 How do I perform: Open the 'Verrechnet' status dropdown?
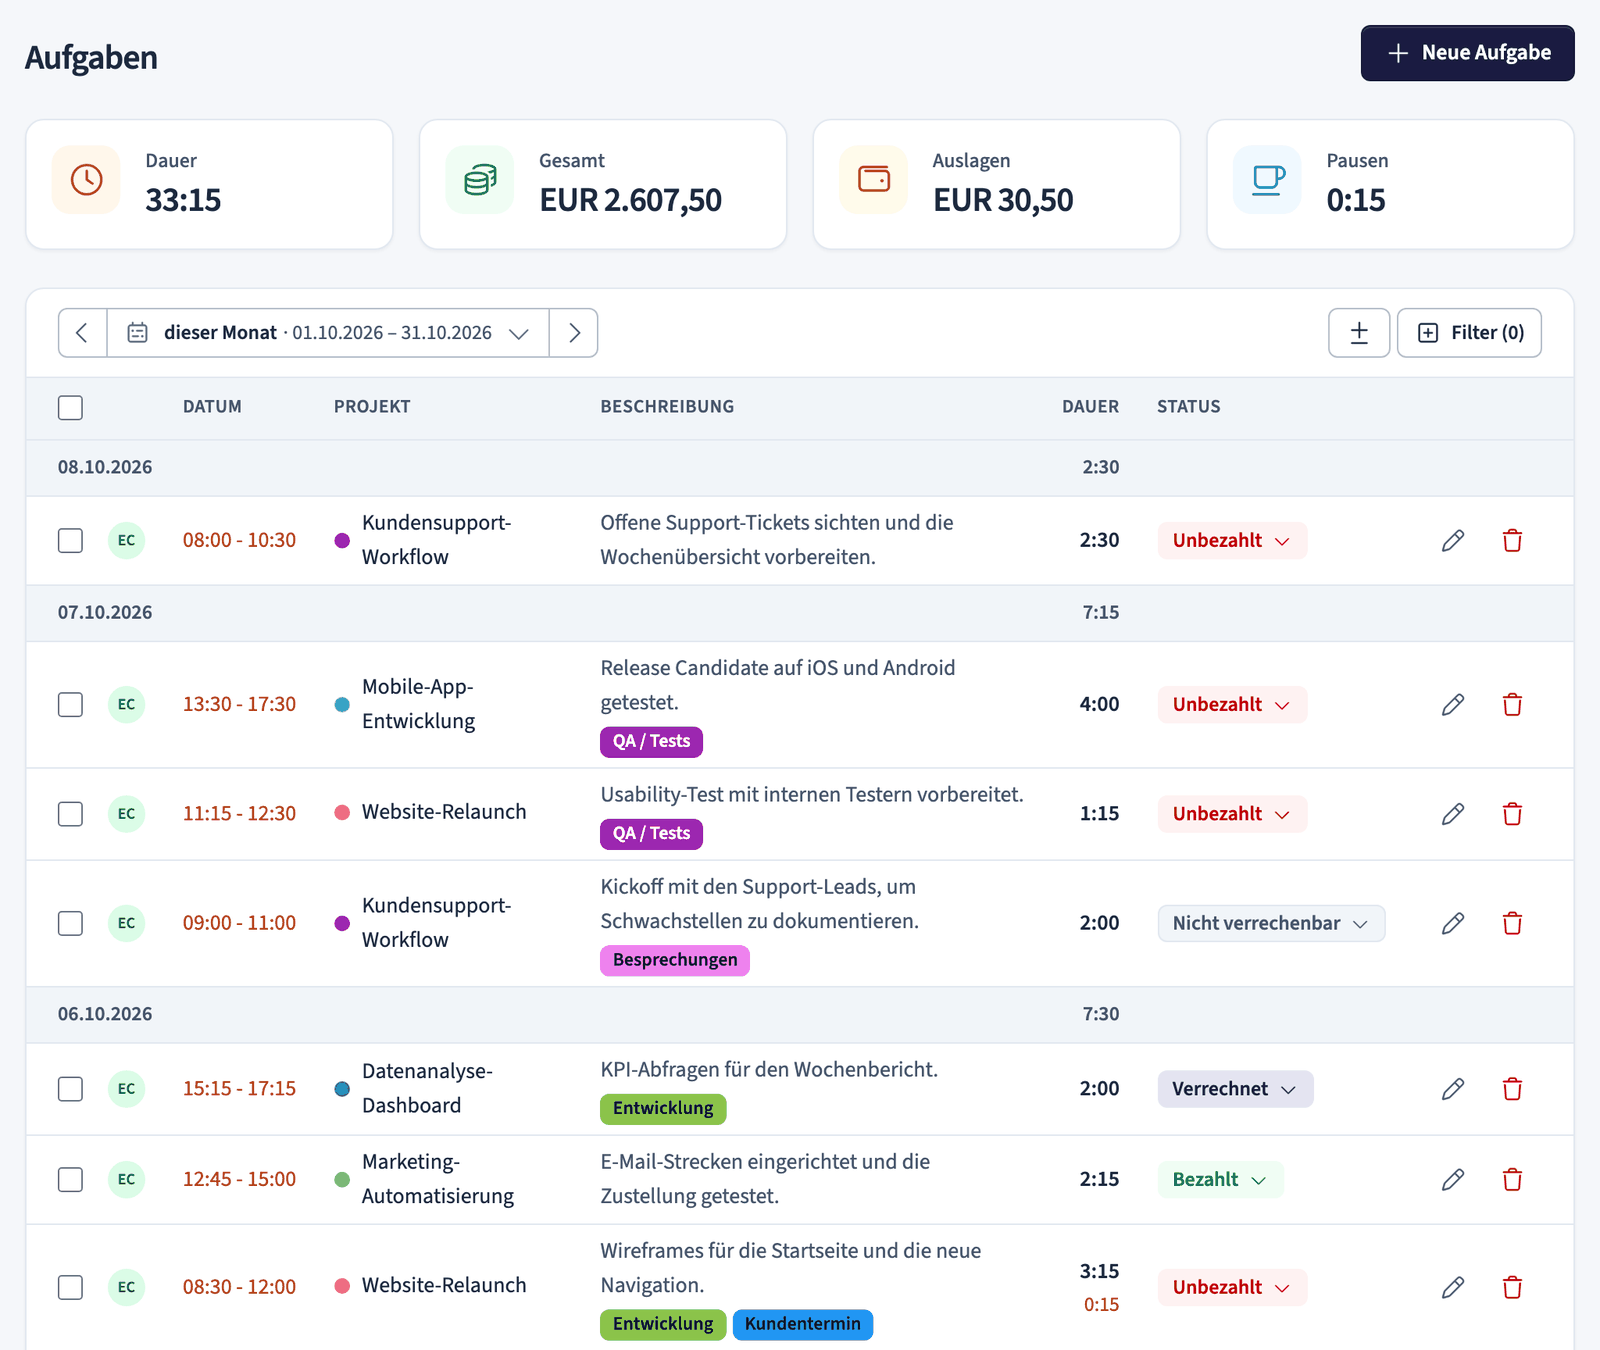click(x=1235, y=1089)
